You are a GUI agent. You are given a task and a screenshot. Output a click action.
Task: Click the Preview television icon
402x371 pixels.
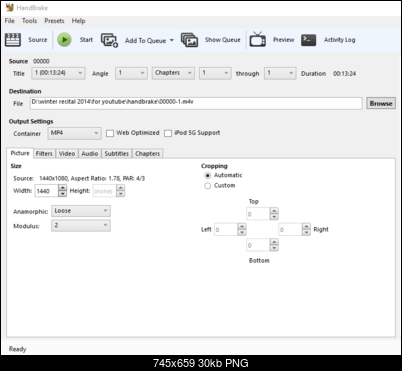(x=258, y=39)
